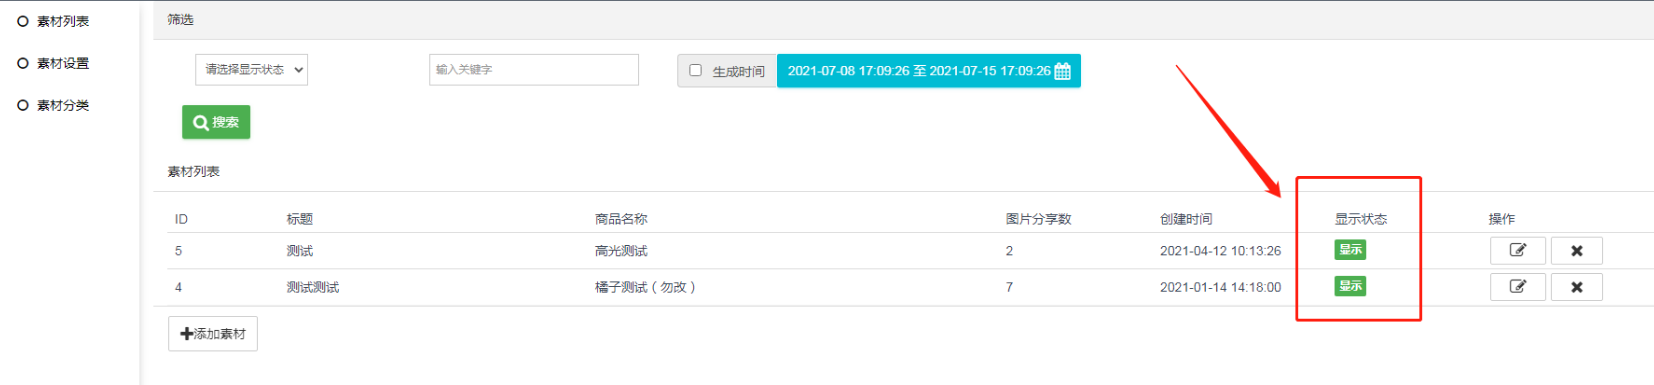This screenshot has width=1654, height=385.
Task: Open the blue date range picker
Action: [x=929, y=71]
